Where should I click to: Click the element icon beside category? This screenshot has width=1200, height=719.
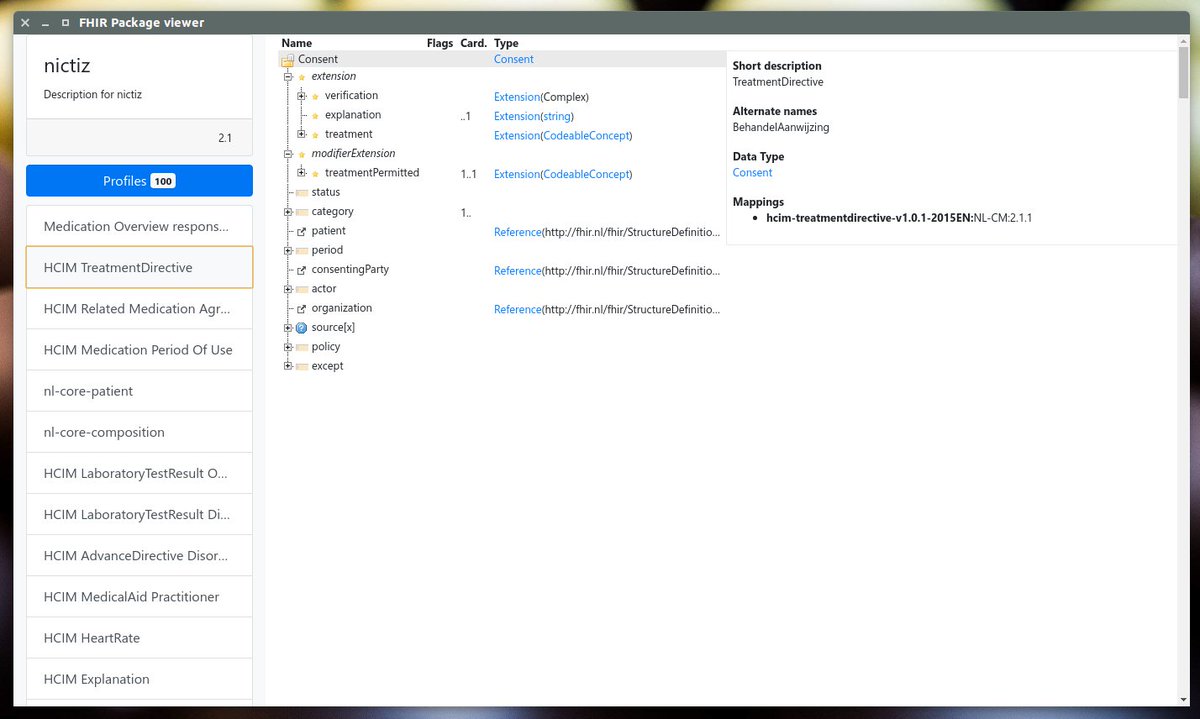point(302,212)
